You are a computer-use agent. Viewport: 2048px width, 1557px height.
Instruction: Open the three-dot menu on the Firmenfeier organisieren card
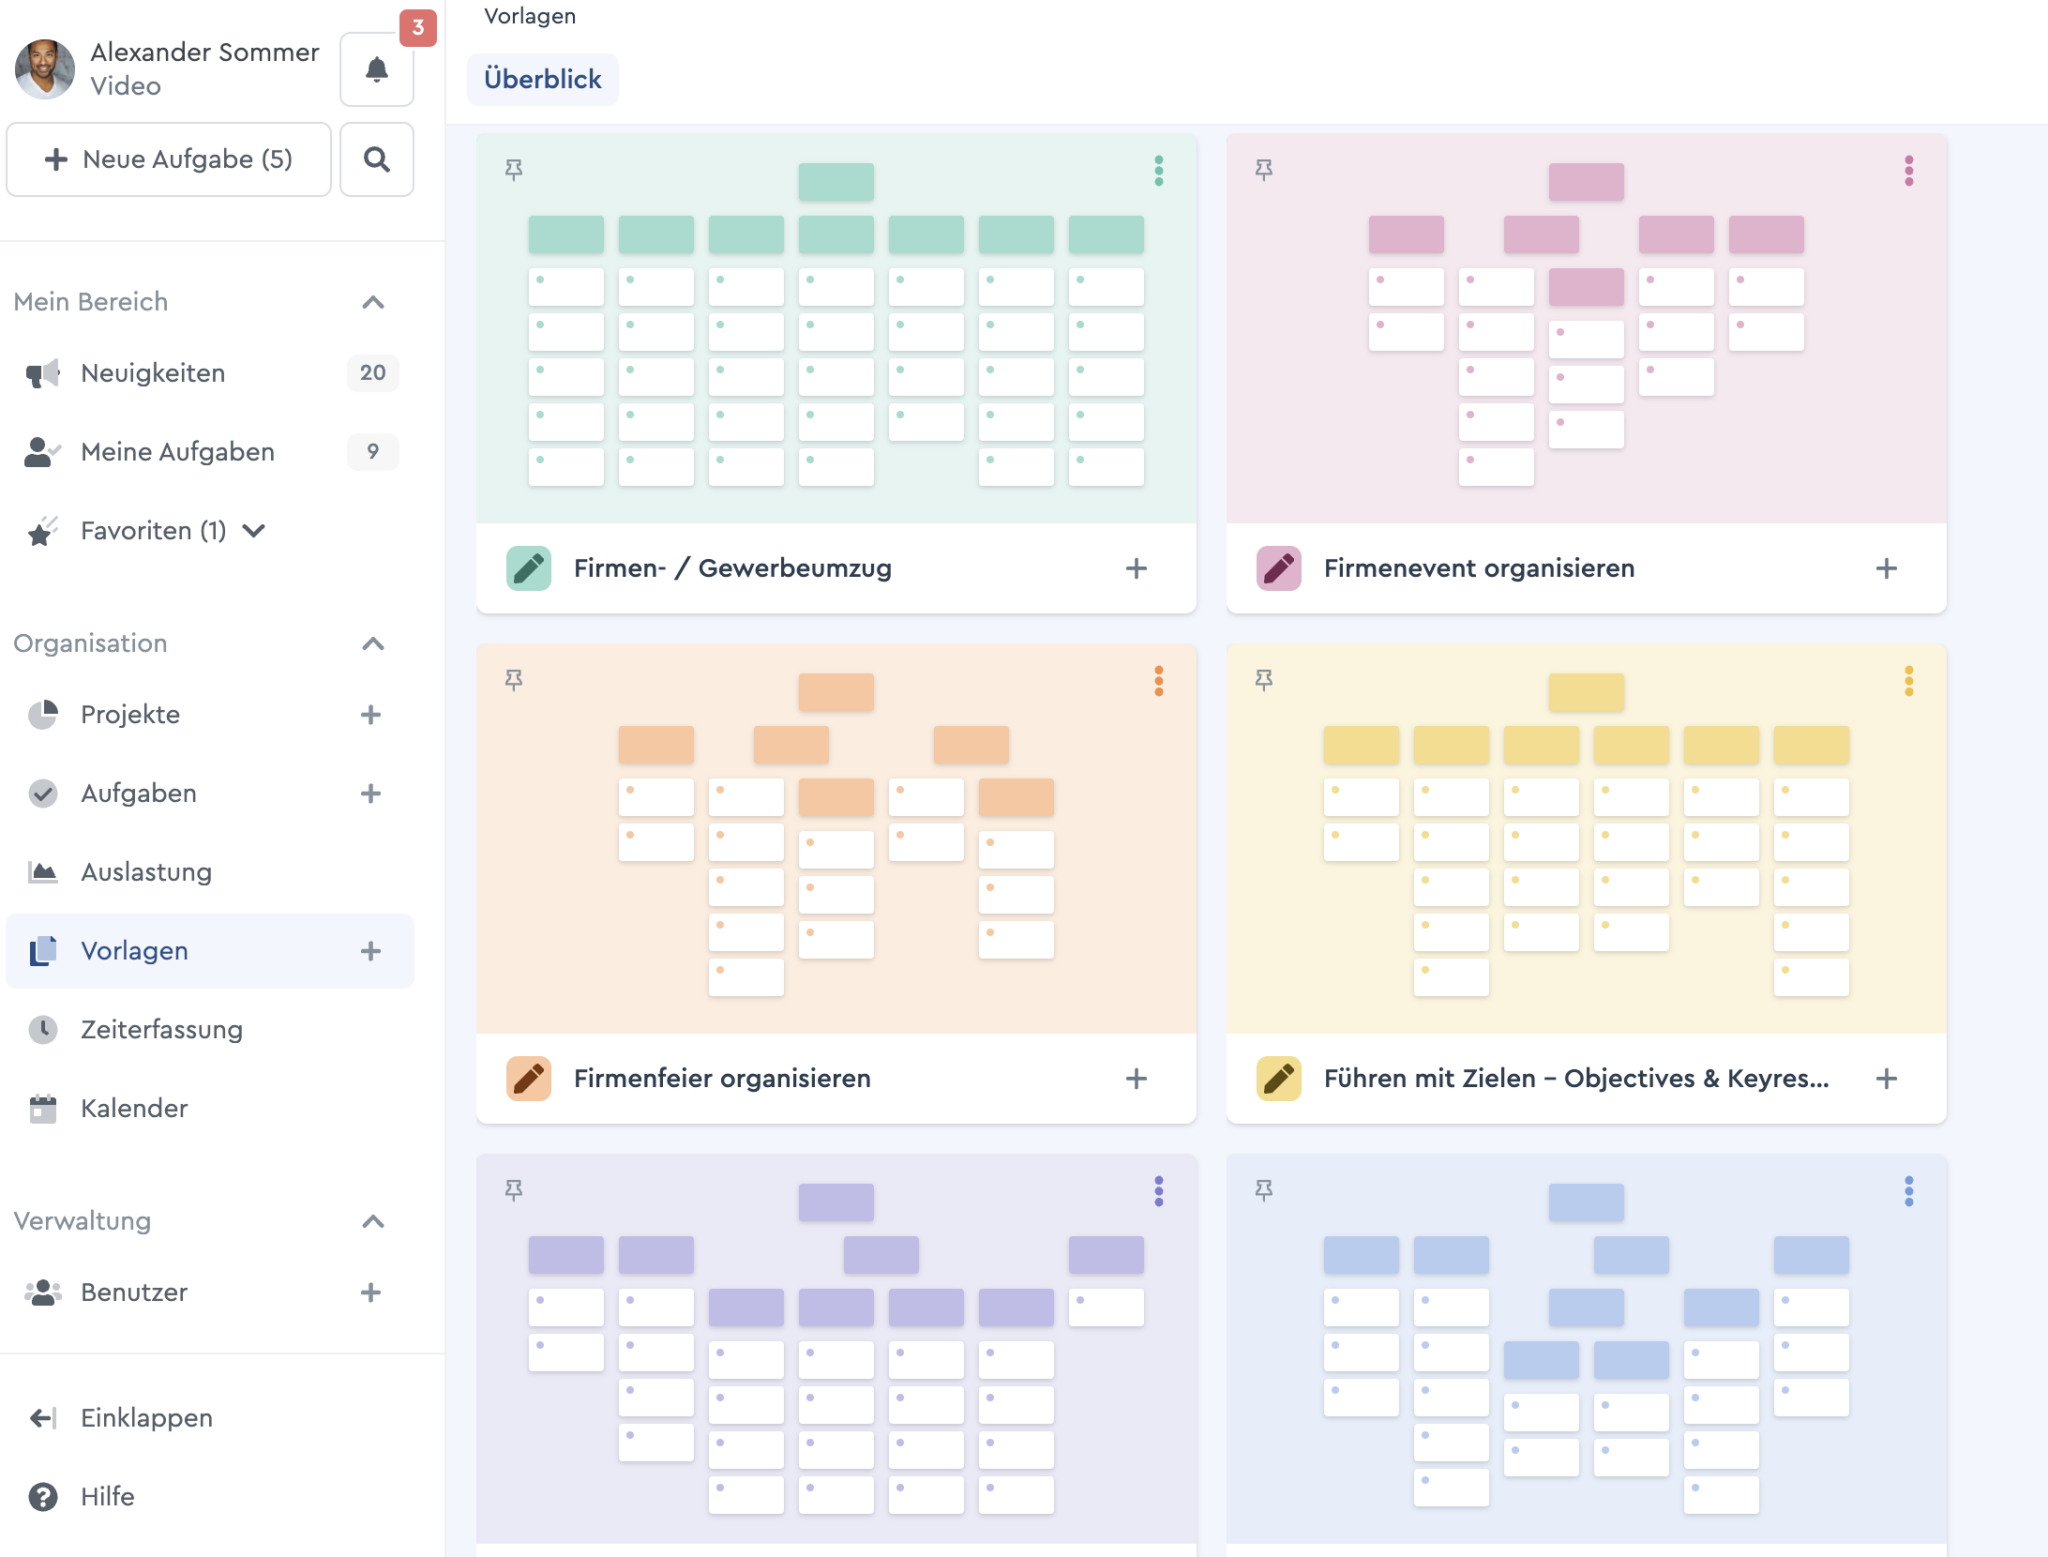click(1158, 681)
